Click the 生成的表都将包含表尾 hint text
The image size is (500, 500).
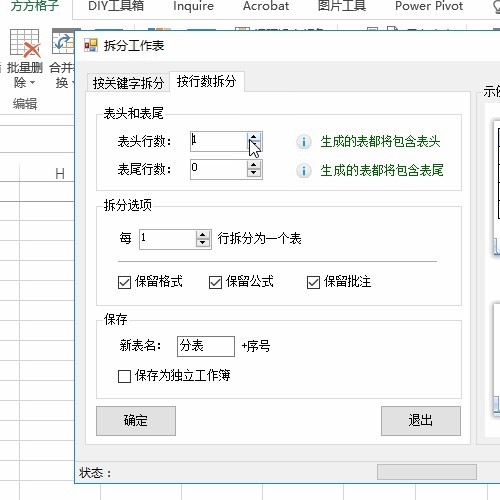pos(382,170)
